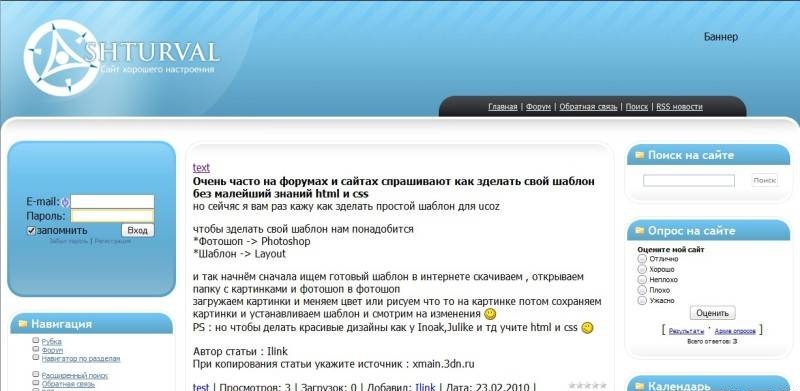Rate the article using the star rating
Screen dimensions: 800x391
[x=588, y=385]
